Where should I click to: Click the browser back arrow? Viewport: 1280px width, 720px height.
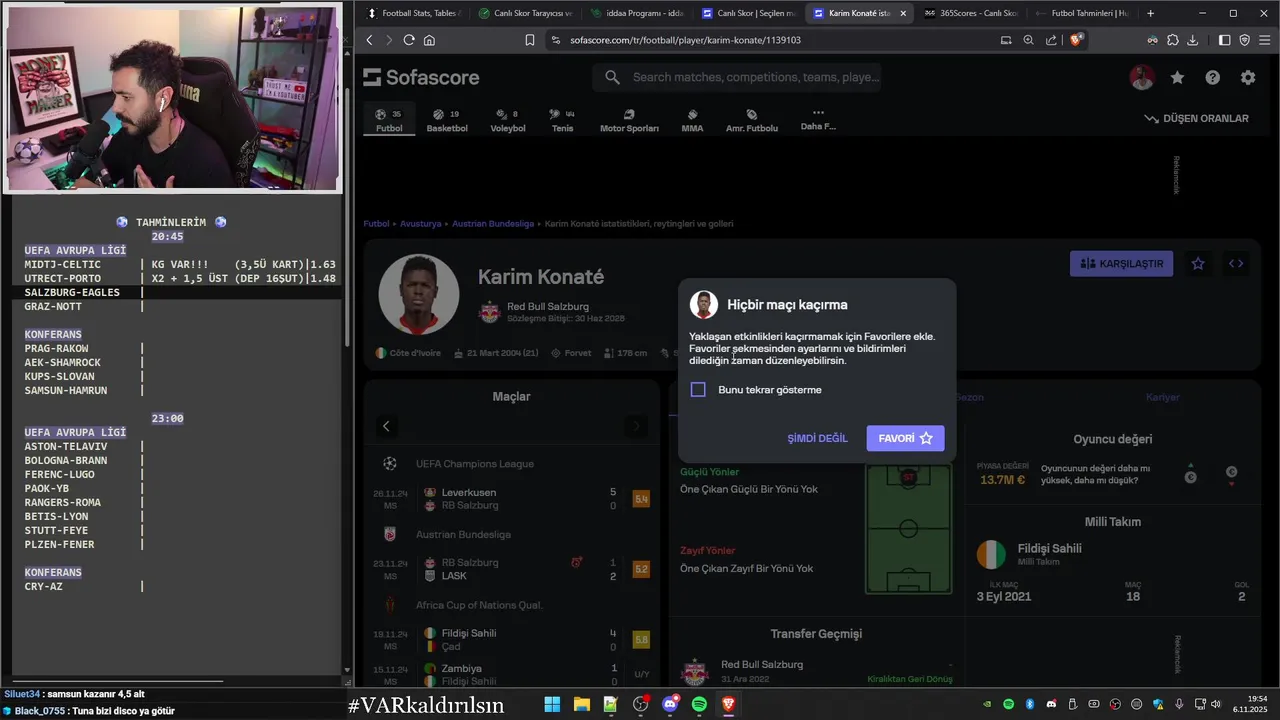pos(369,40)
